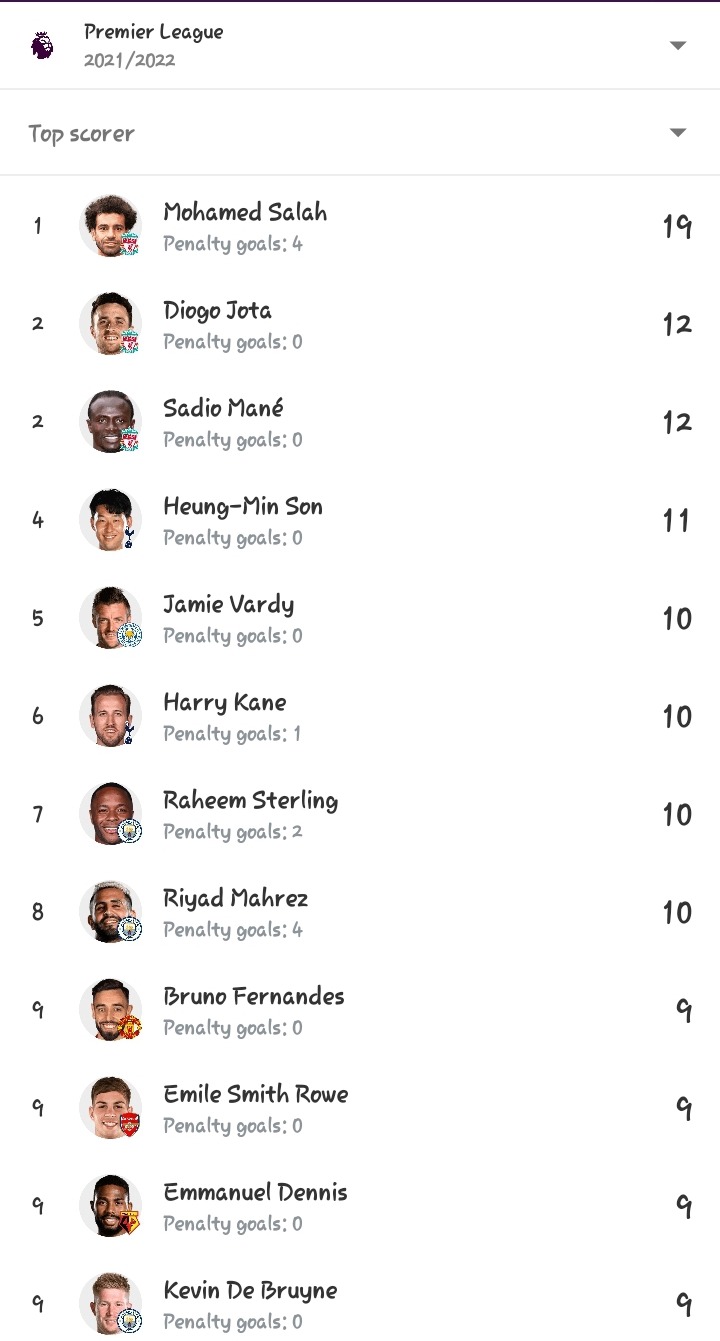
Task: Expand the Premier League season dropdown arrow
Action: click(x=678, y=45)
